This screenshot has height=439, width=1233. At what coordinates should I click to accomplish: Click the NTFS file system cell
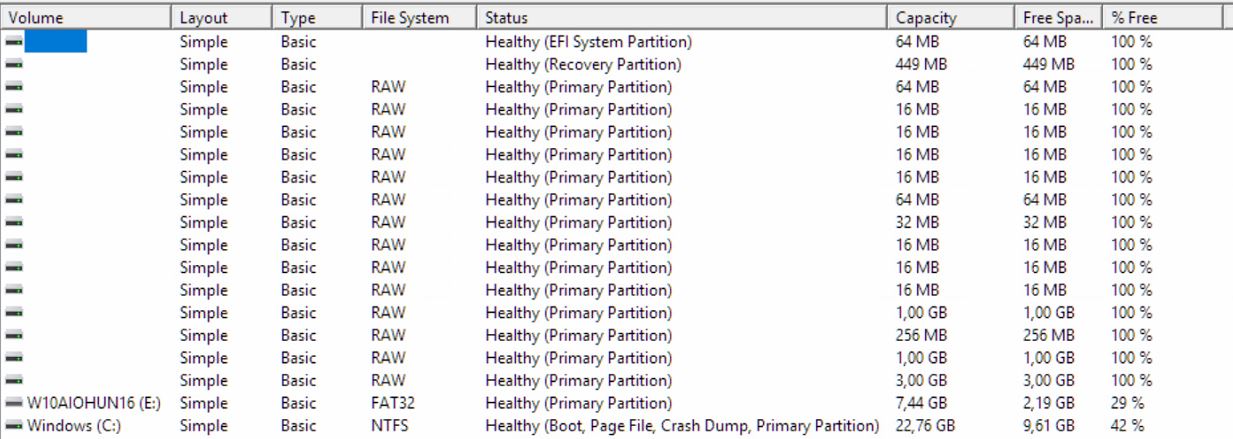tap(388, 426)
